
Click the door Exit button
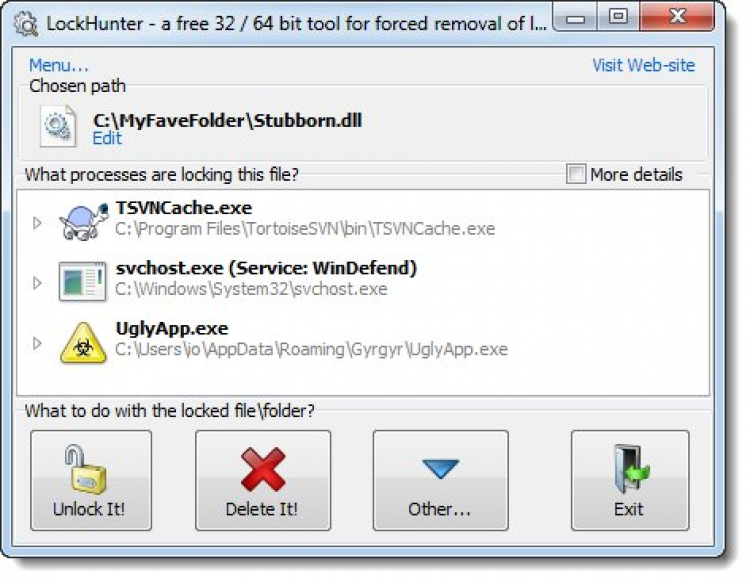[x=630, y=481]
